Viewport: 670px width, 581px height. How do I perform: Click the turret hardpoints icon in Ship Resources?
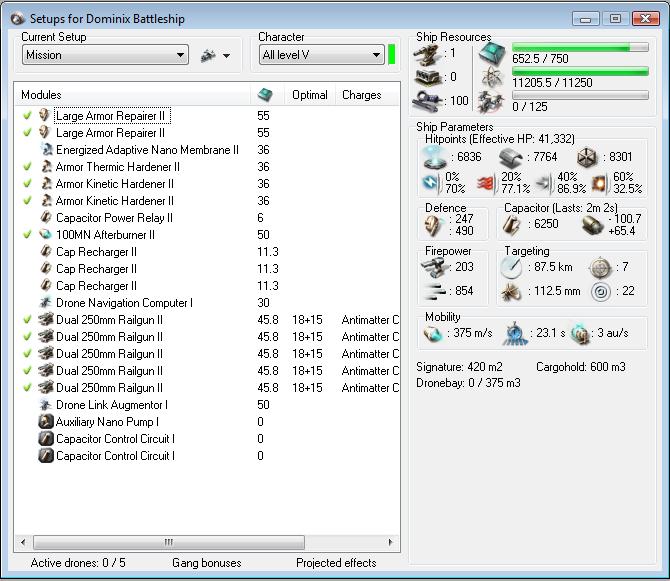click(x=427, y=54)
